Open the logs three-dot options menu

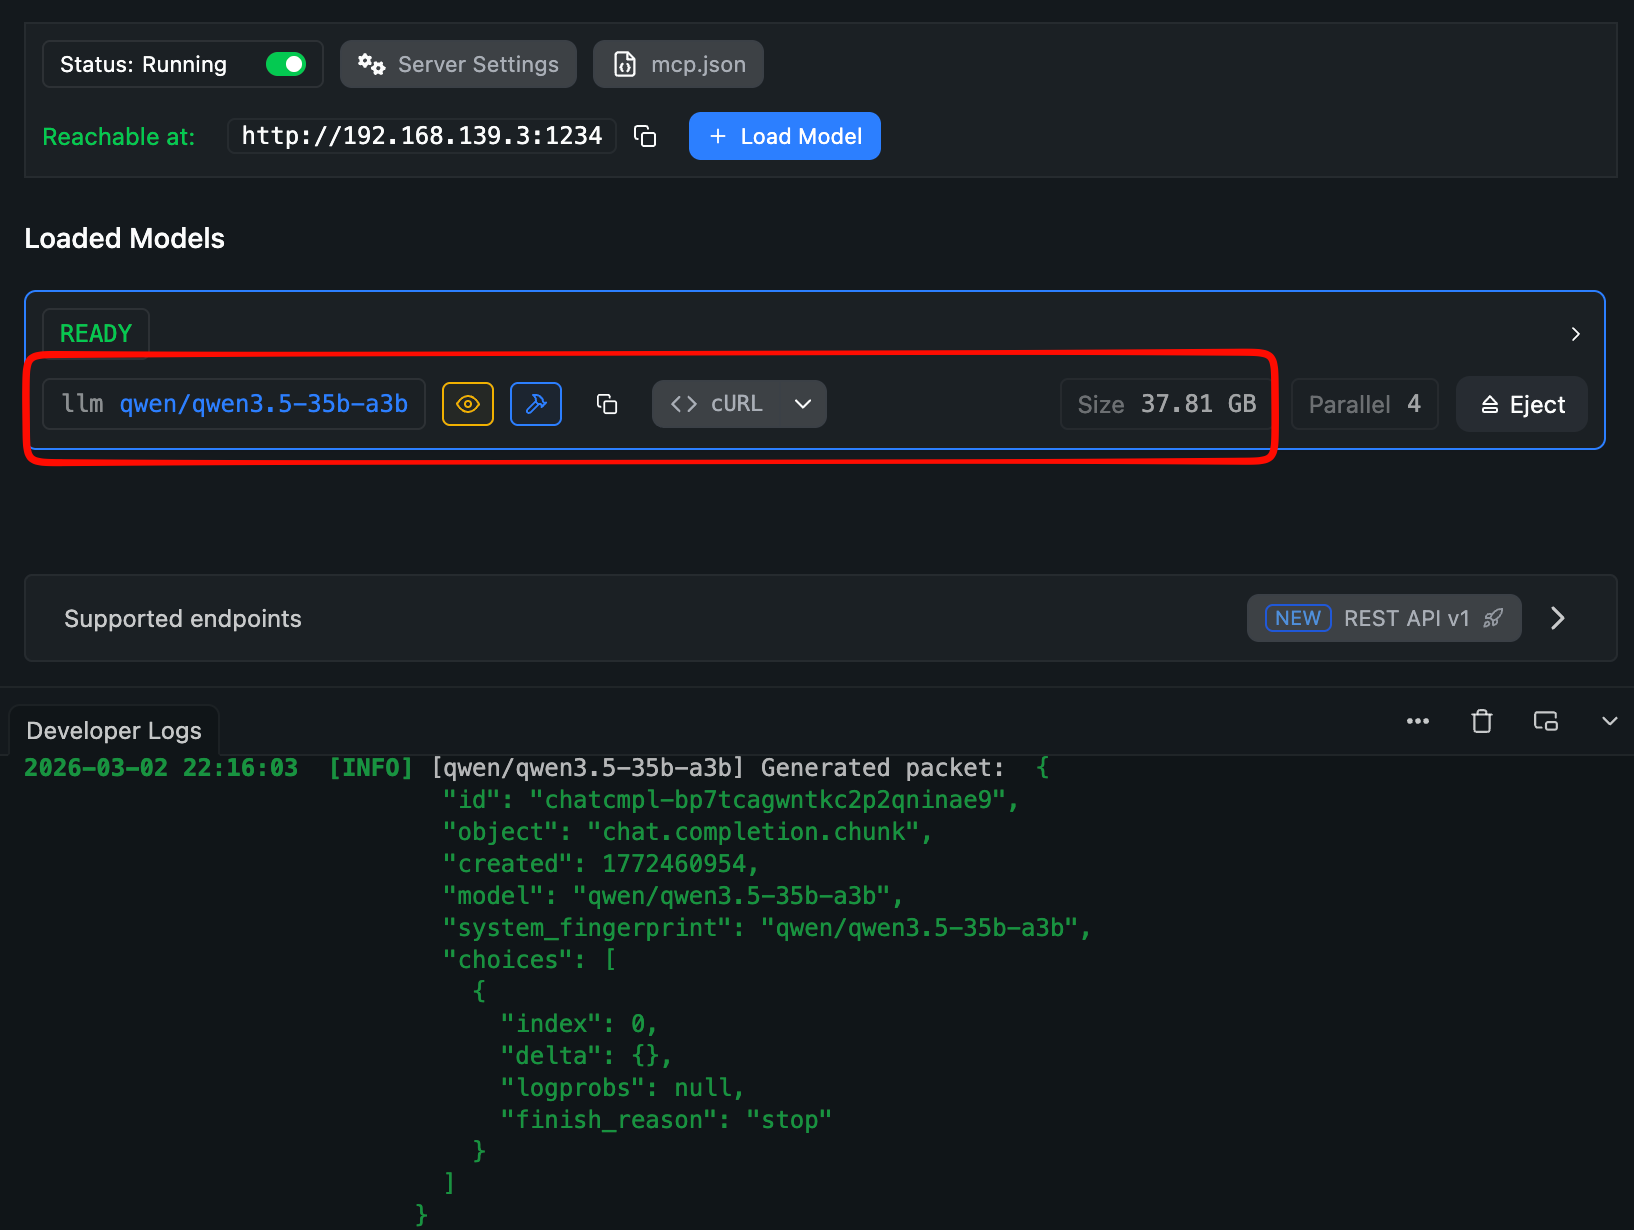coord(1417,721)
